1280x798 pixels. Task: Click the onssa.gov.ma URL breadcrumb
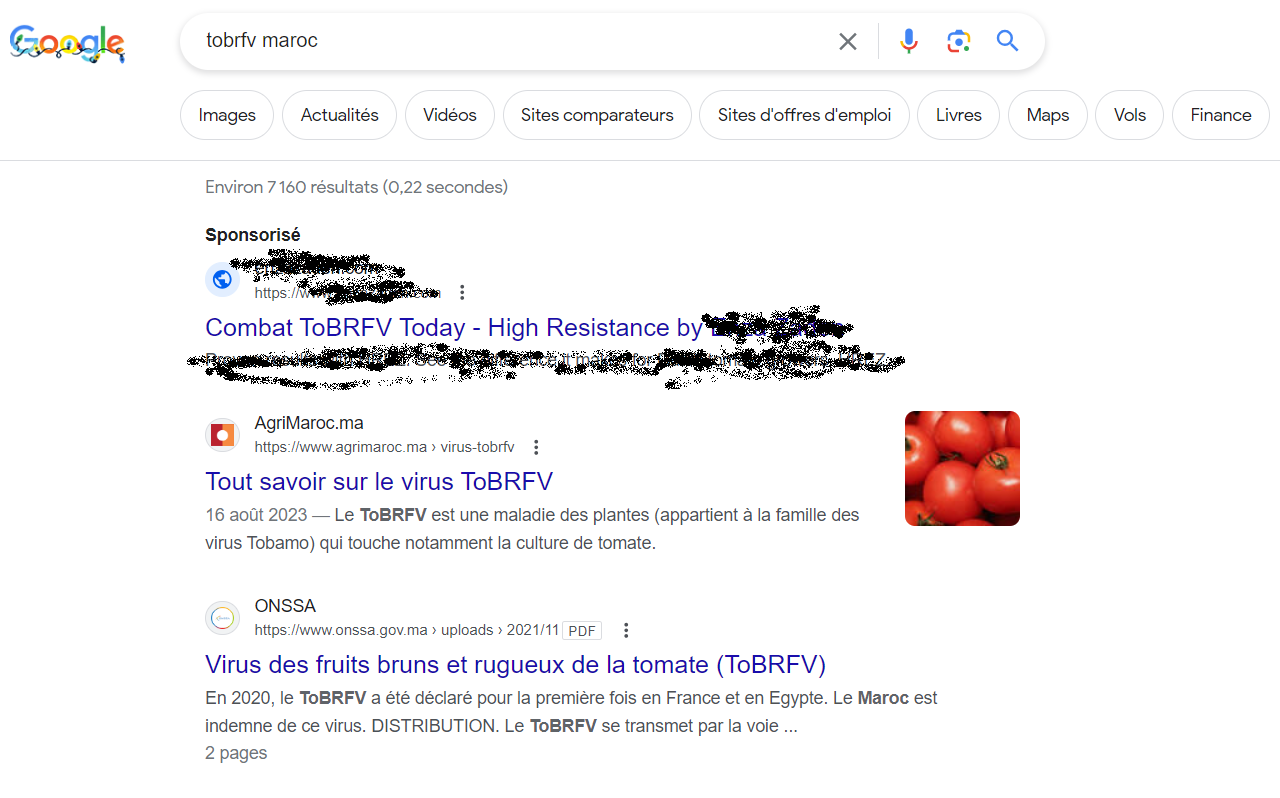tap(407, 630)
